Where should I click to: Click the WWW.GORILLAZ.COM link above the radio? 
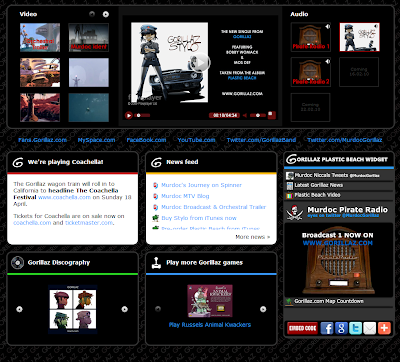point(338,243)
